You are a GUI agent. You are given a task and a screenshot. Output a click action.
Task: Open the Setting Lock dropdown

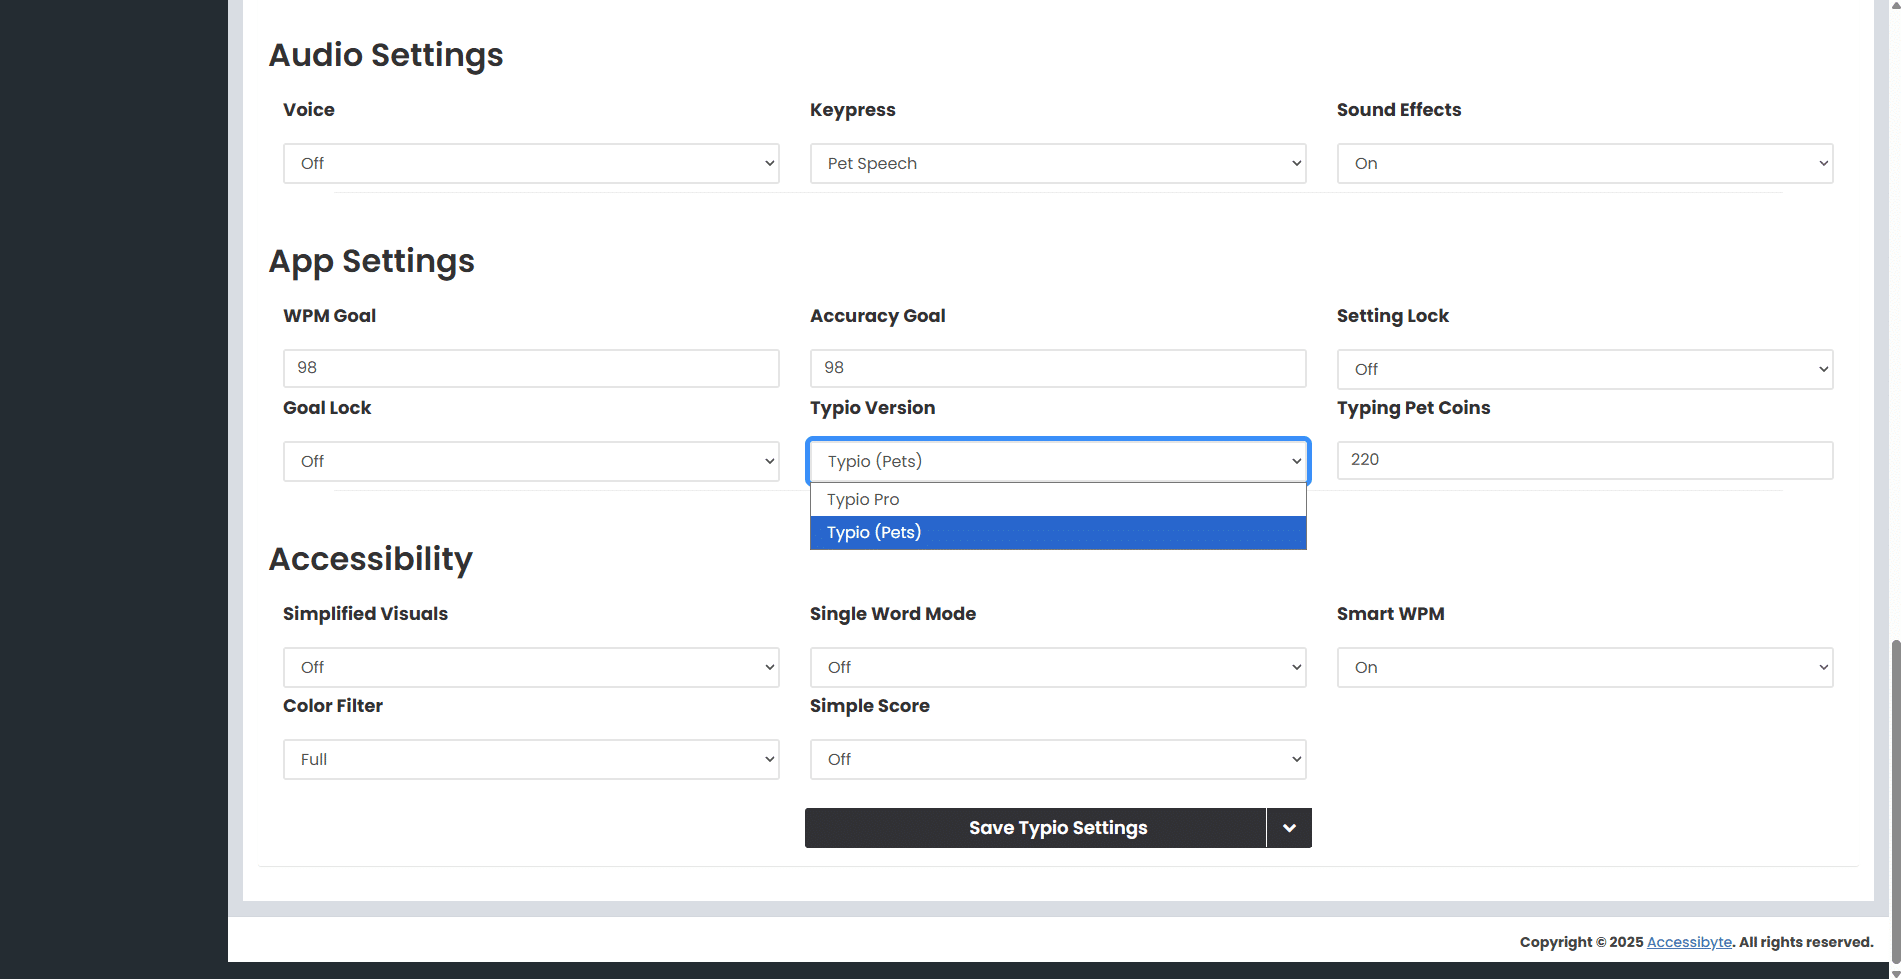pyautogui.click(x=1584, y=370)
